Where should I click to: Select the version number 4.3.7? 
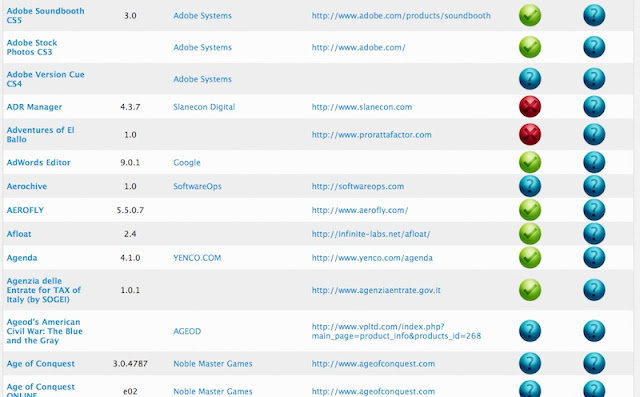point(130,107)
